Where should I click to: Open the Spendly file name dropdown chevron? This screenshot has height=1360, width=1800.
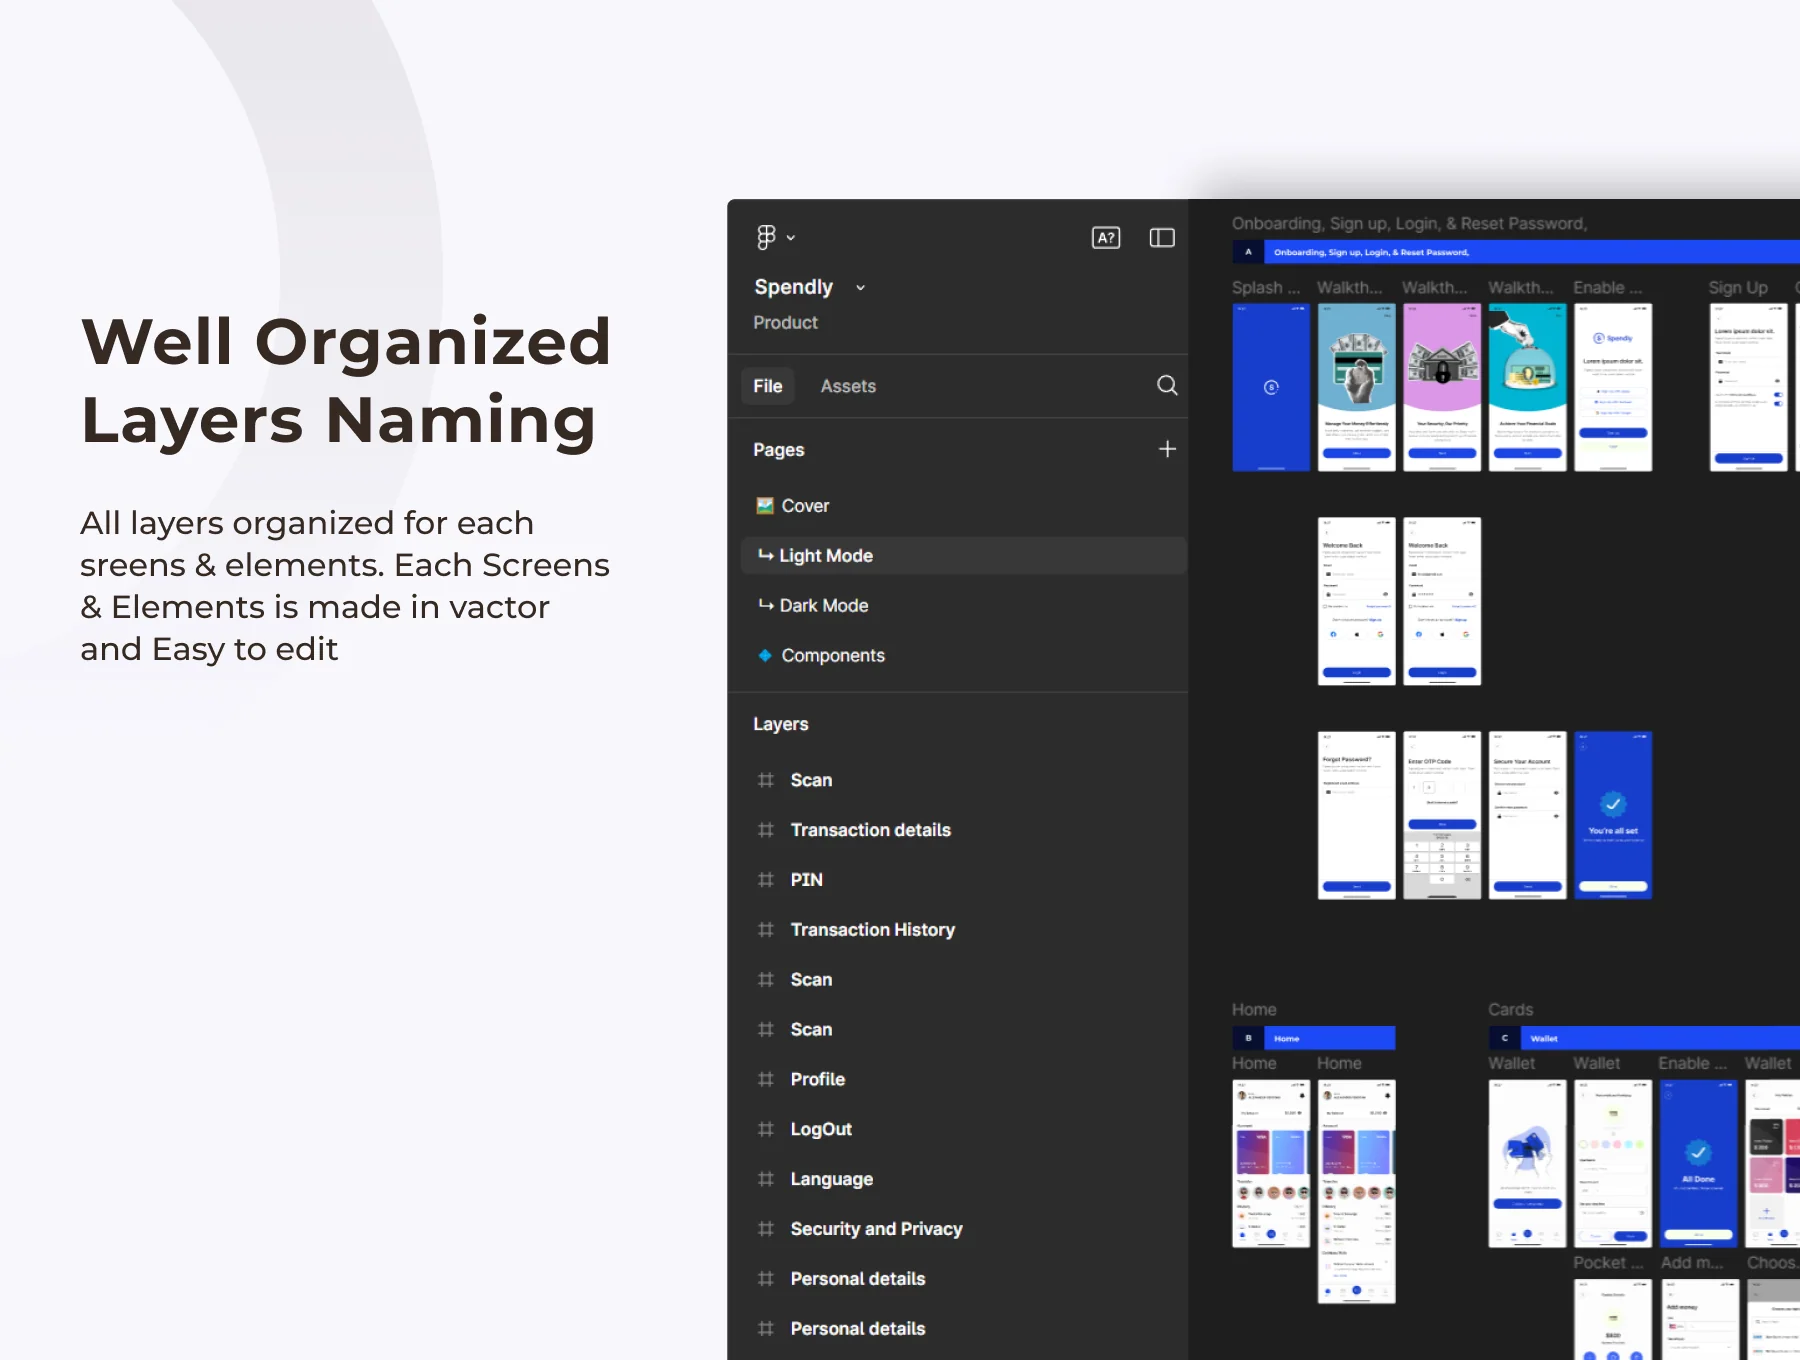[860, 288]
